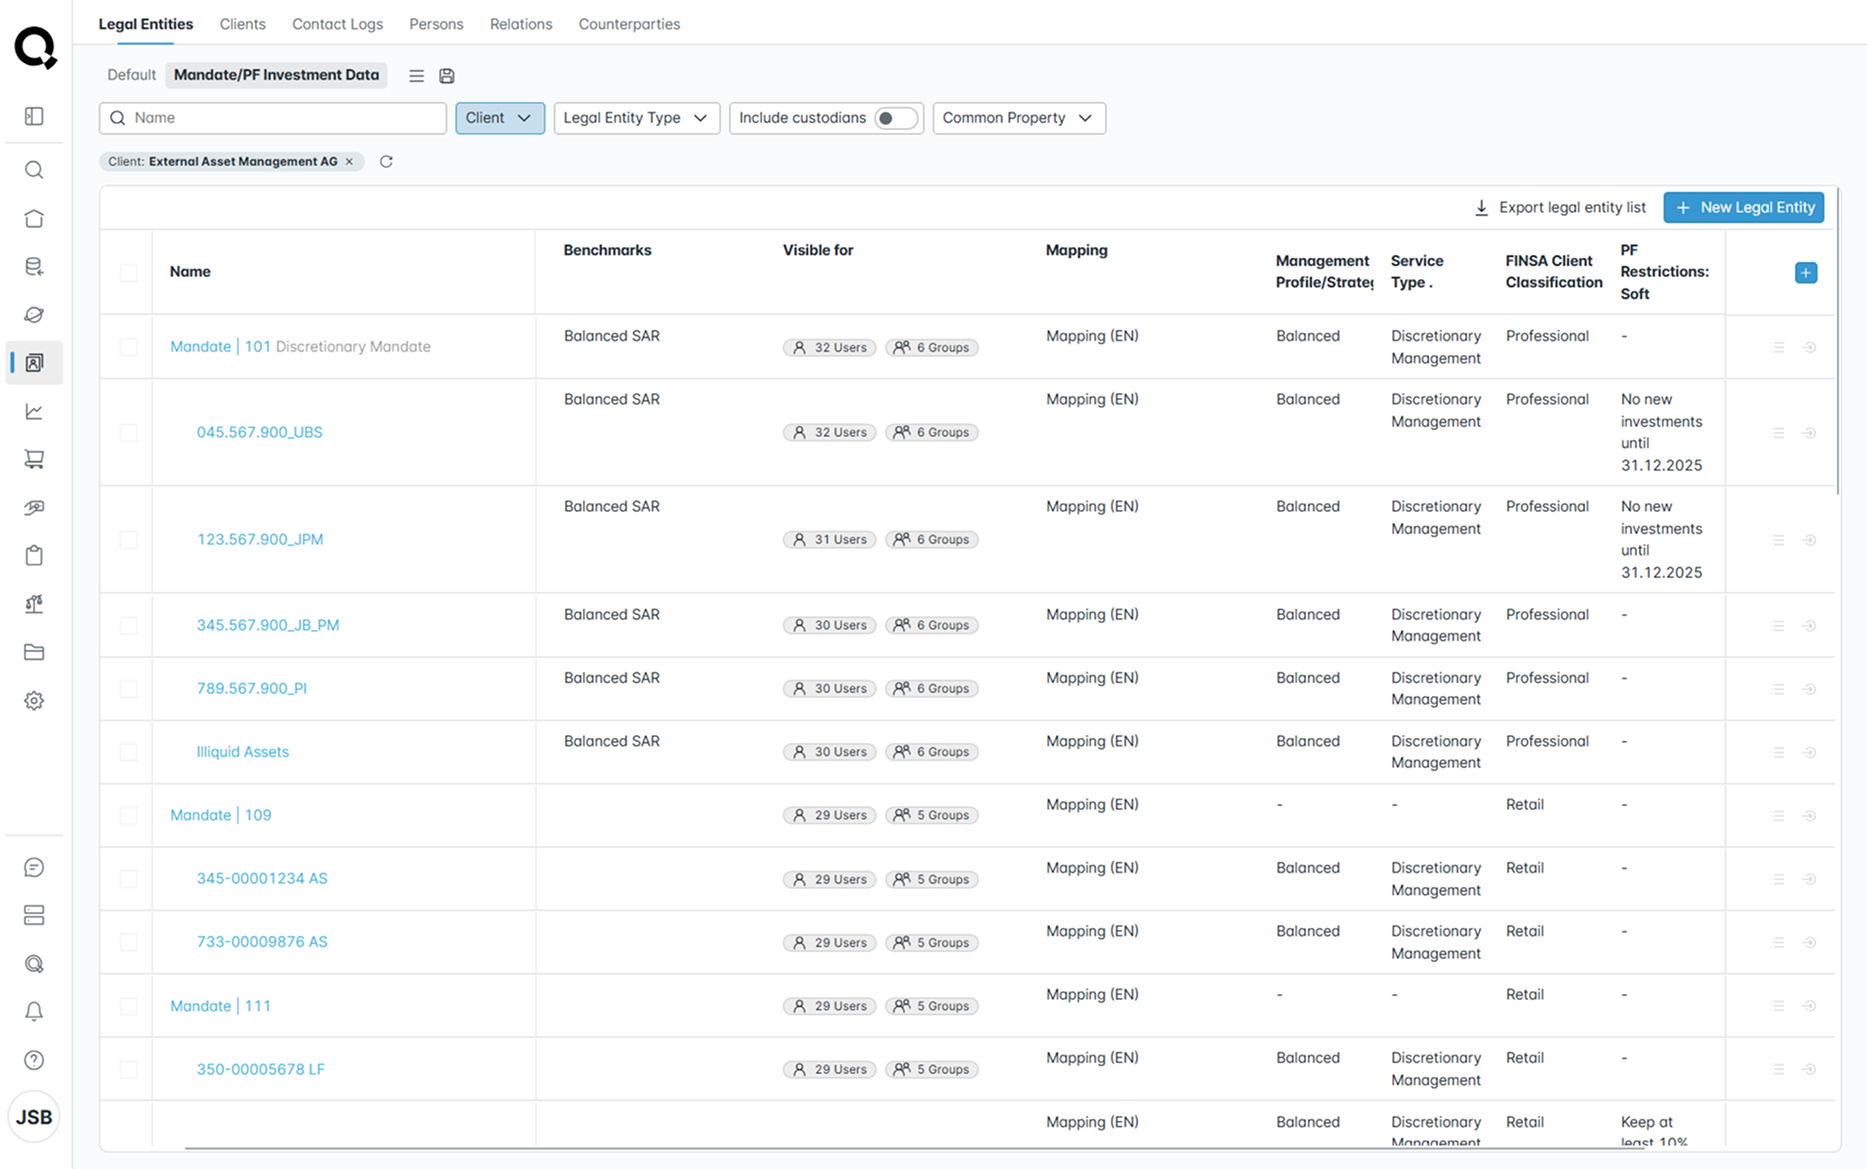Screen dimensions: 1867x1169
Task: Click the New Legal Entity button
Action: 1744,207
